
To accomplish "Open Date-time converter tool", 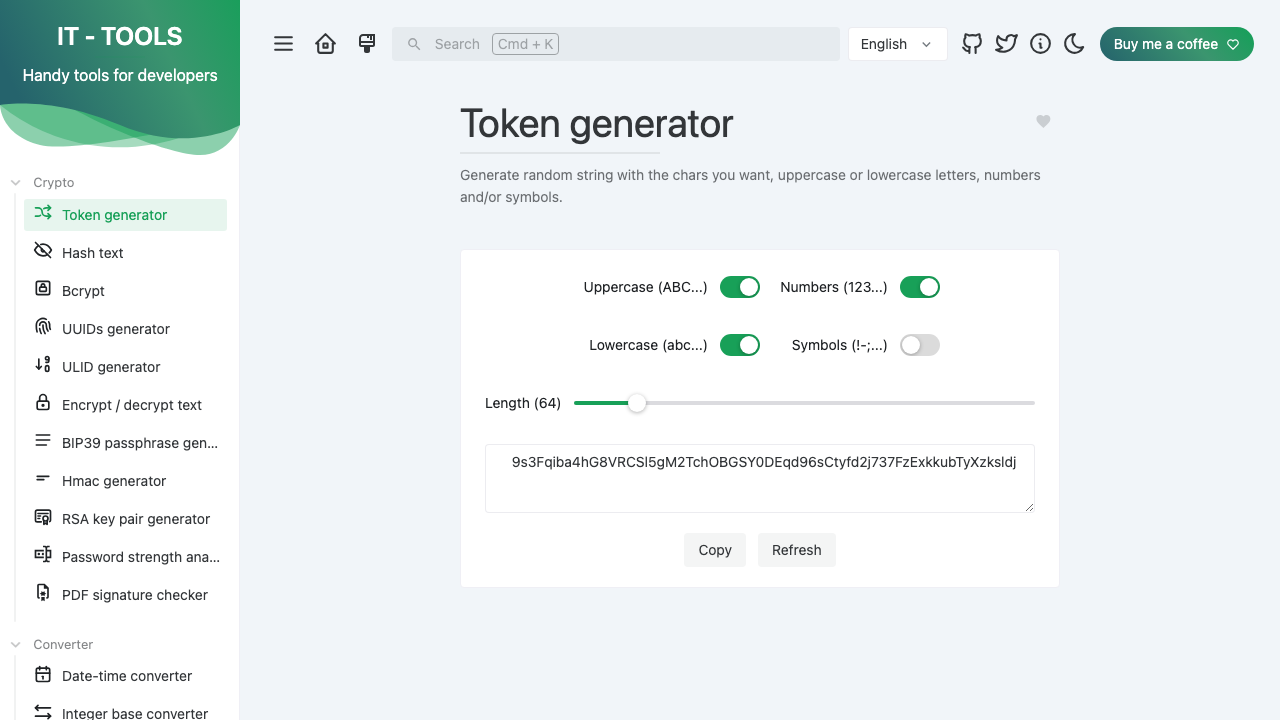I will [125, 676].
